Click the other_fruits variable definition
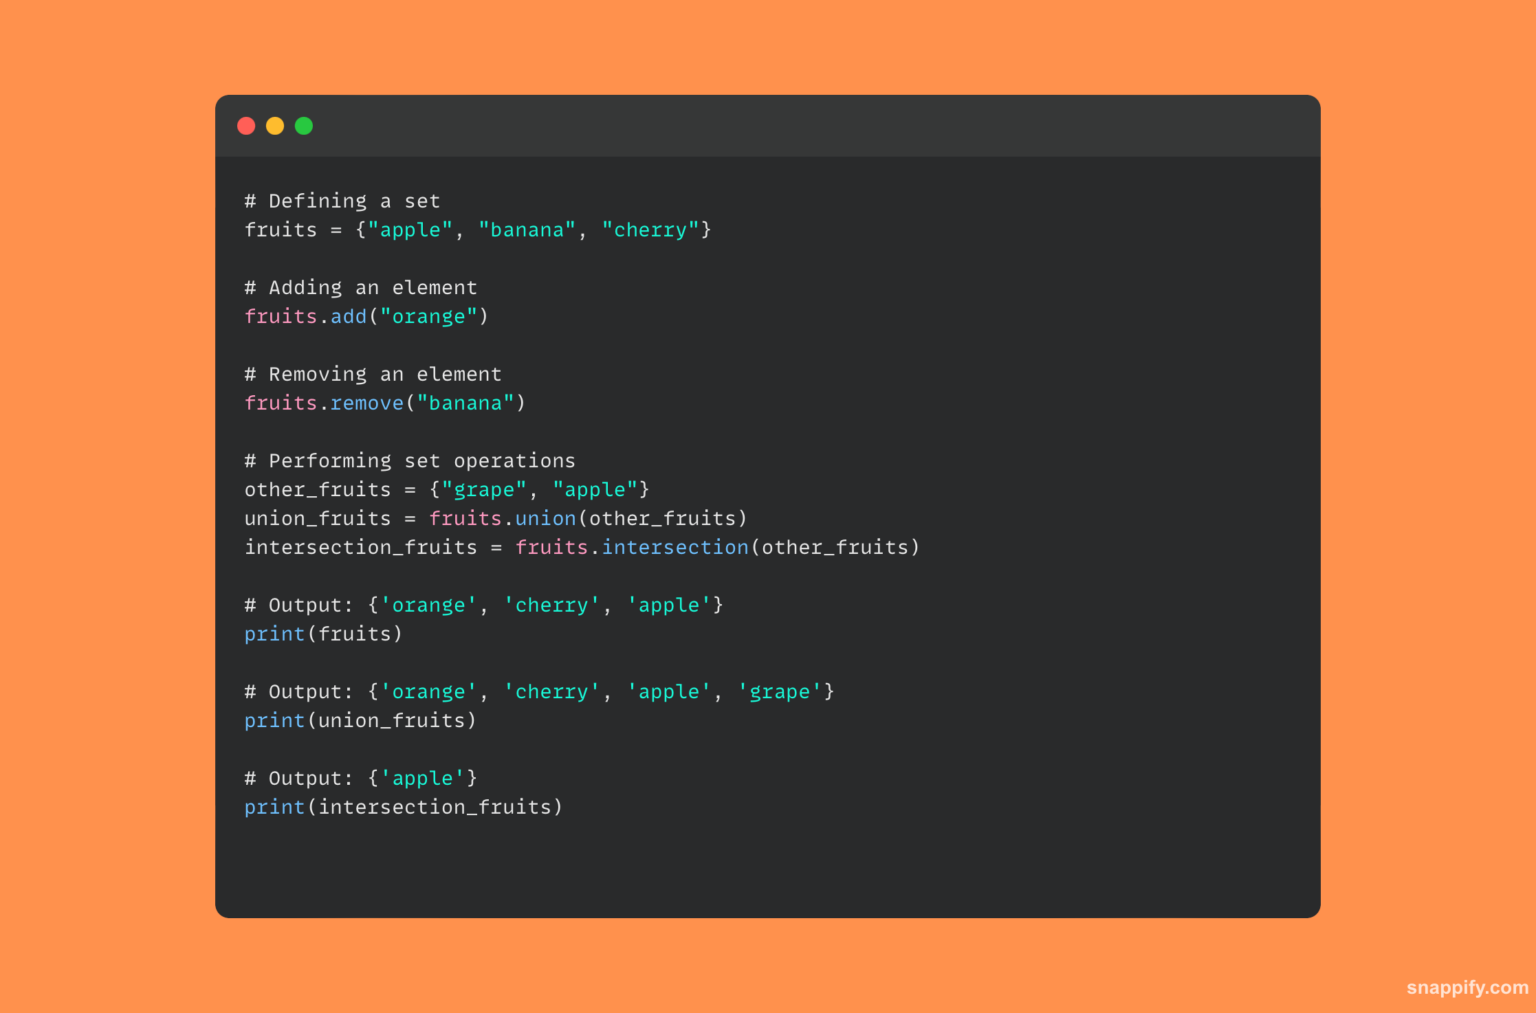1536x1013 pixels. coord(317,489)
